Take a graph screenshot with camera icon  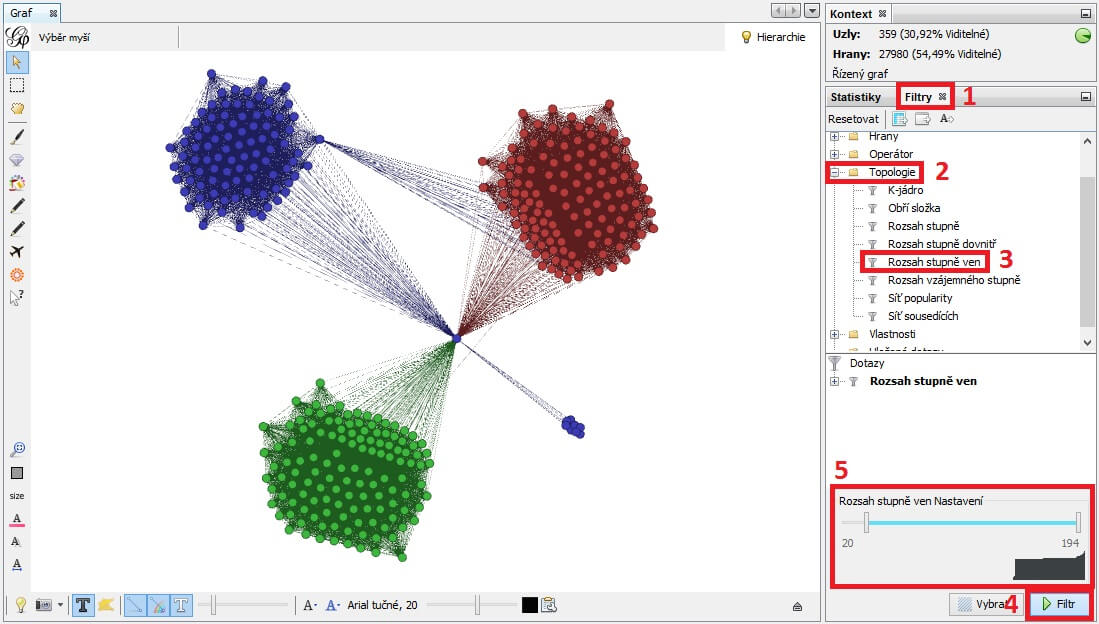(44, 605)
